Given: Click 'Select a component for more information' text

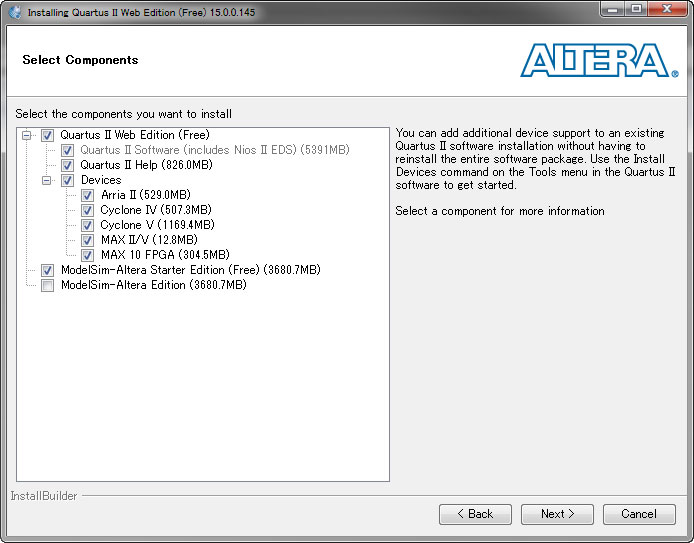Looking at the screenshot, I should [500, 211].
